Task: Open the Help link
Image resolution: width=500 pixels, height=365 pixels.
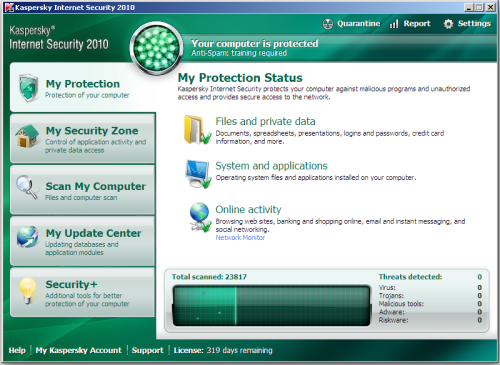Action: click(17, 350)
